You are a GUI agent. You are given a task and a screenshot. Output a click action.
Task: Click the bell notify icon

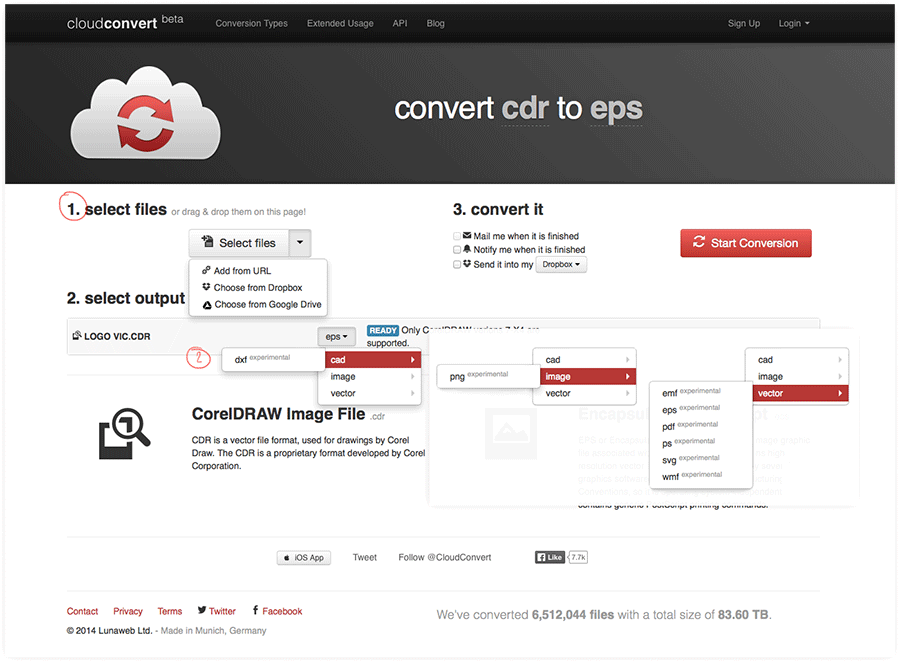tap(467, 249)
